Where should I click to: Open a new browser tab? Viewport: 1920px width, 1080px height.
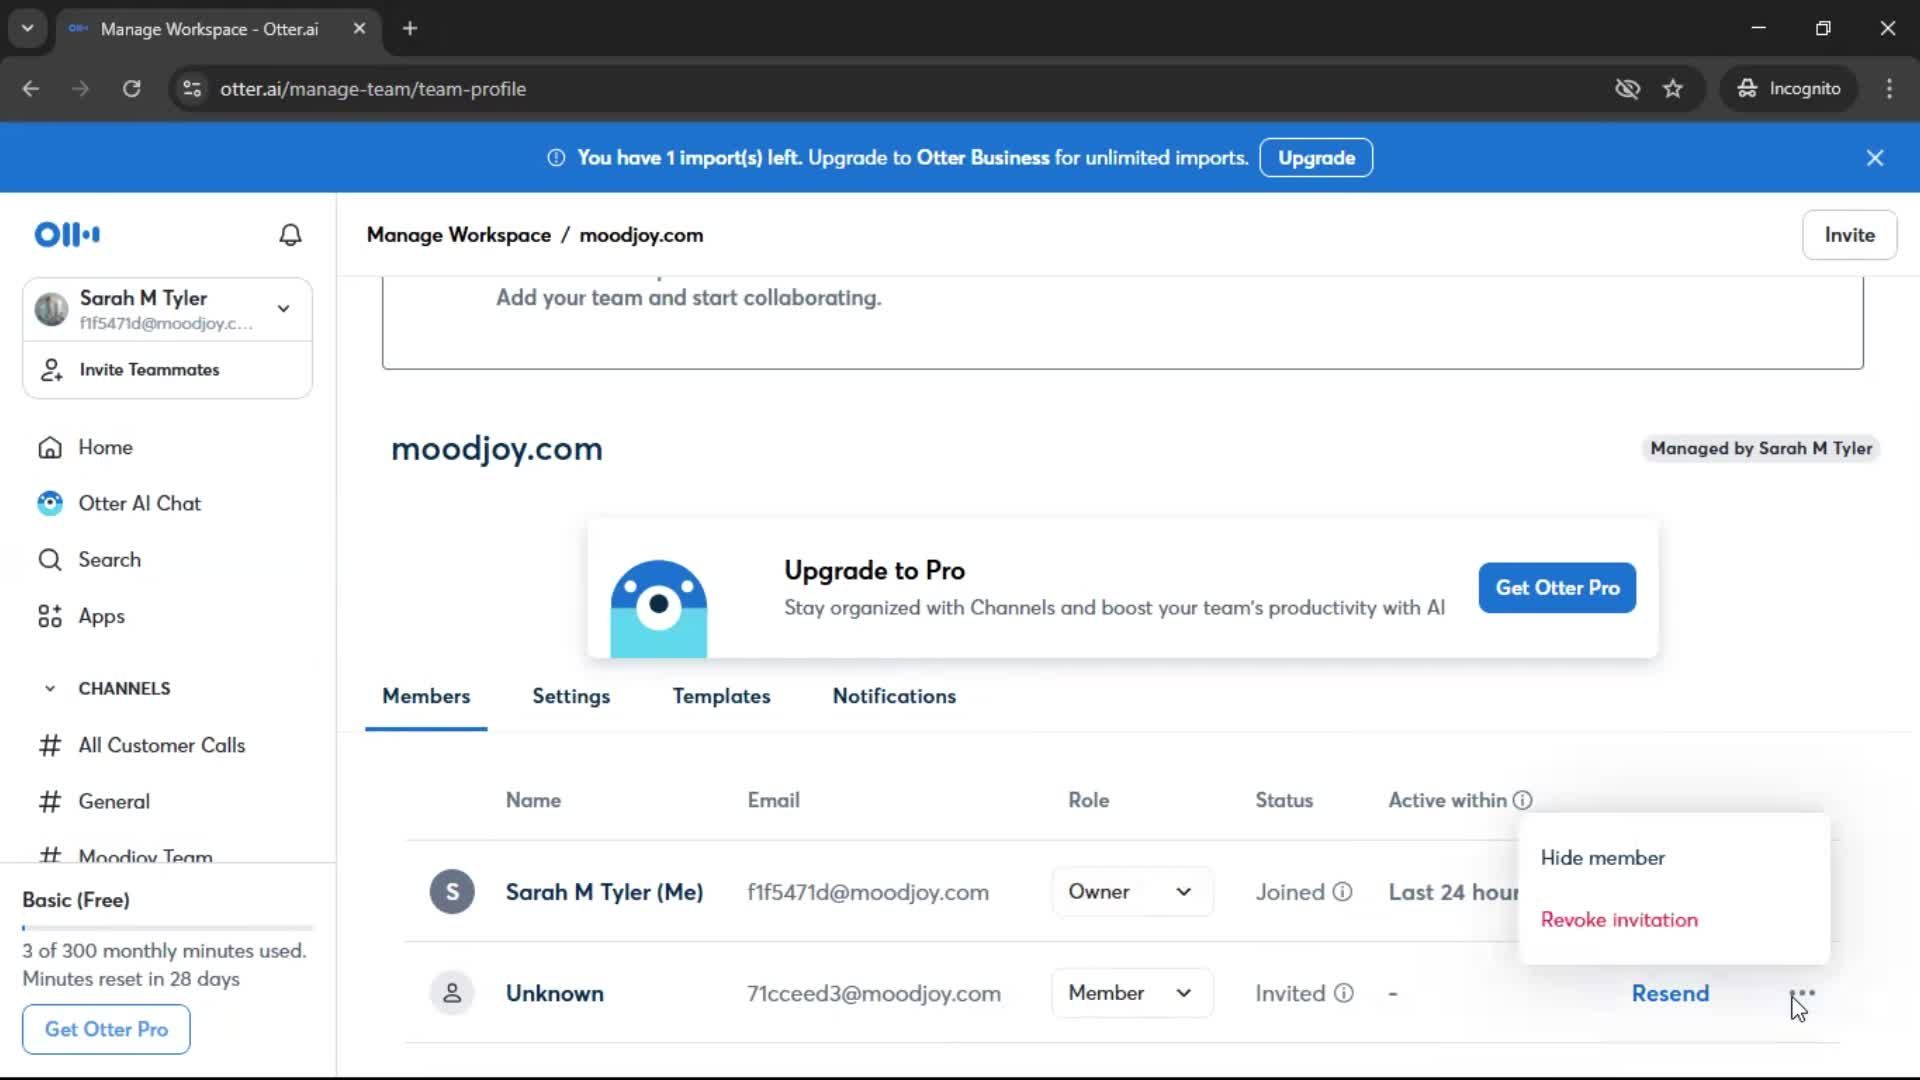410,28
